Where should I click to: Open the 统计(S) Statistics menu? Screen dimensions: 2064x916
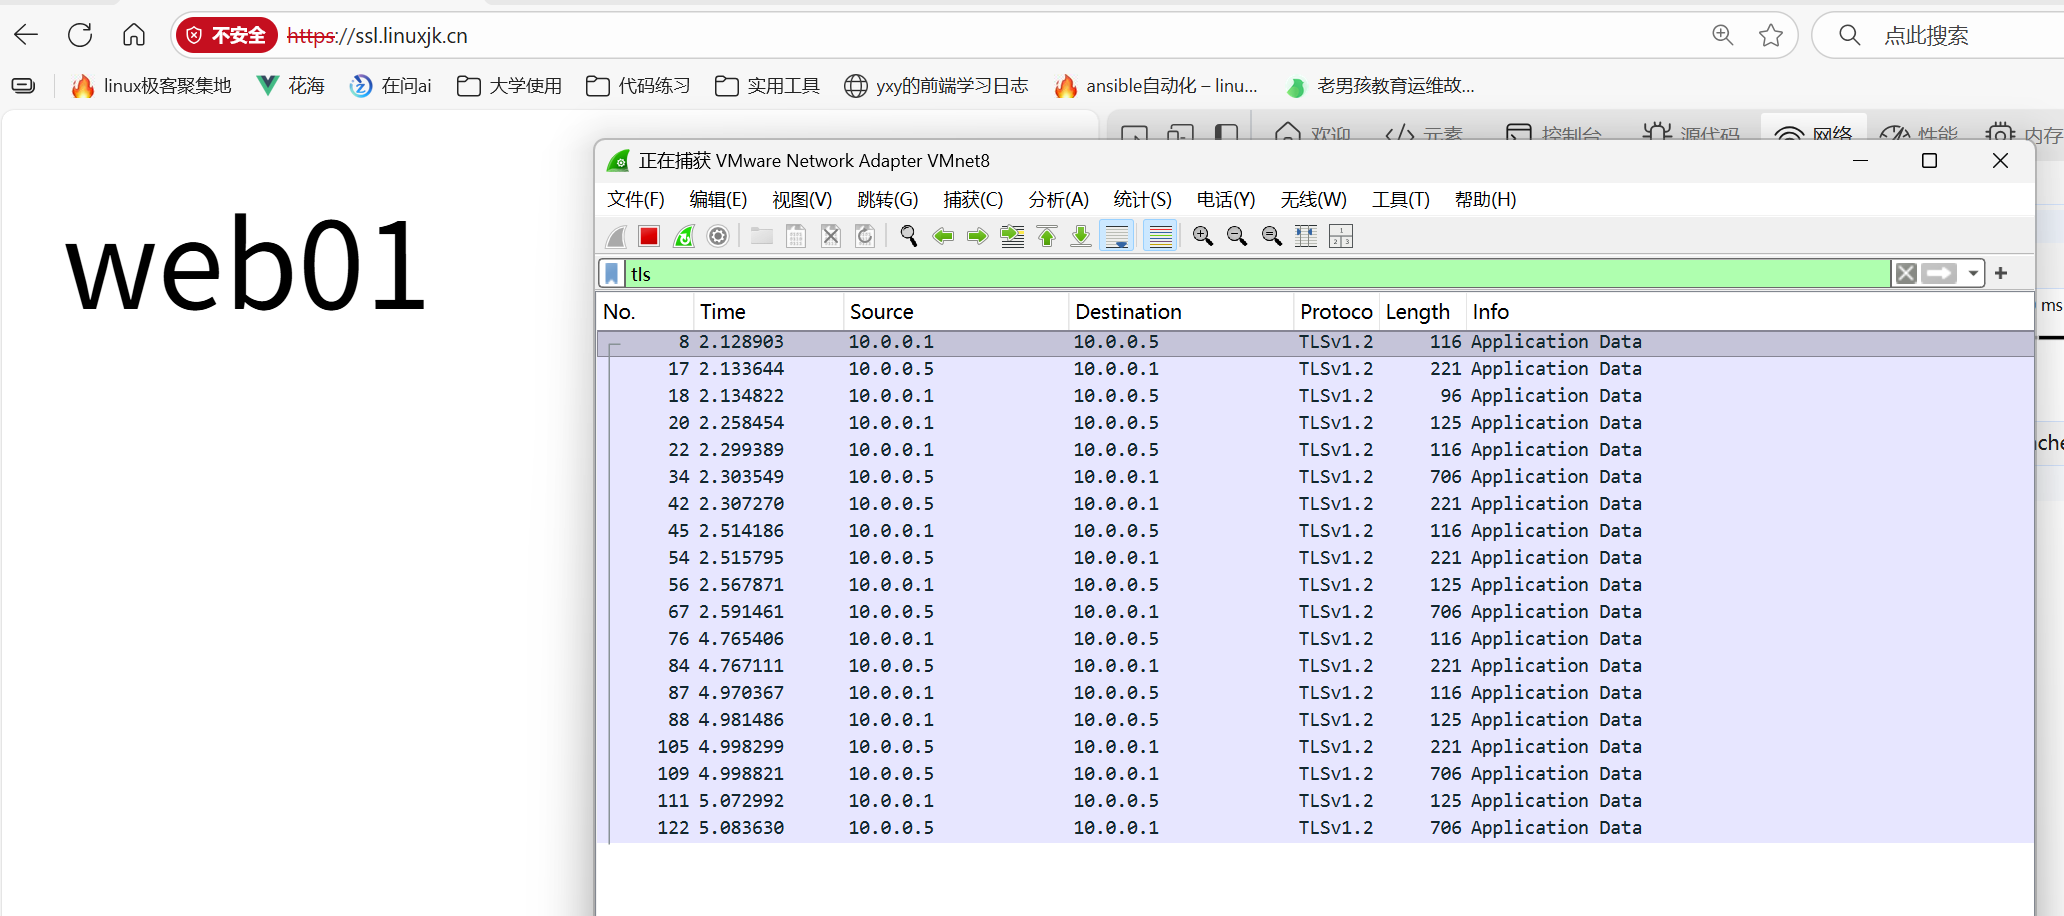pyautogui.click(x=1142, y=200)
